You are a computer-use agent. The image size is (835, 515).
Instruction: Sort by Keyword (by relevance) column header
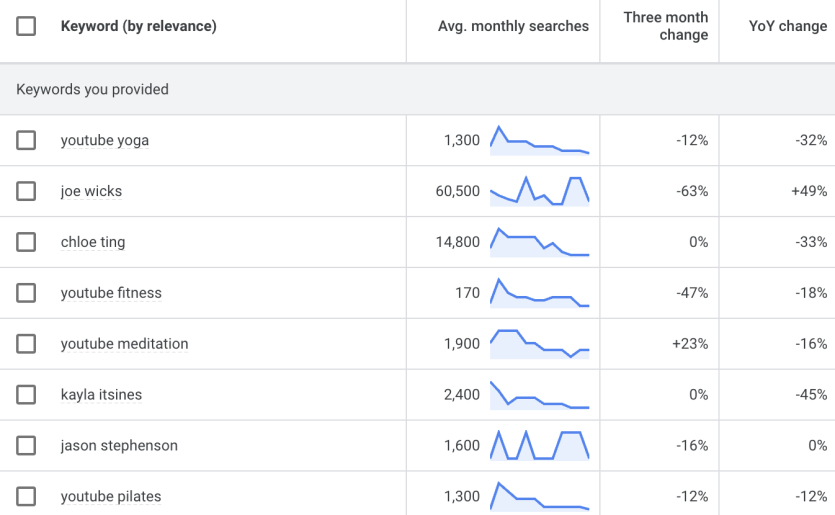[x=138, y=26]
